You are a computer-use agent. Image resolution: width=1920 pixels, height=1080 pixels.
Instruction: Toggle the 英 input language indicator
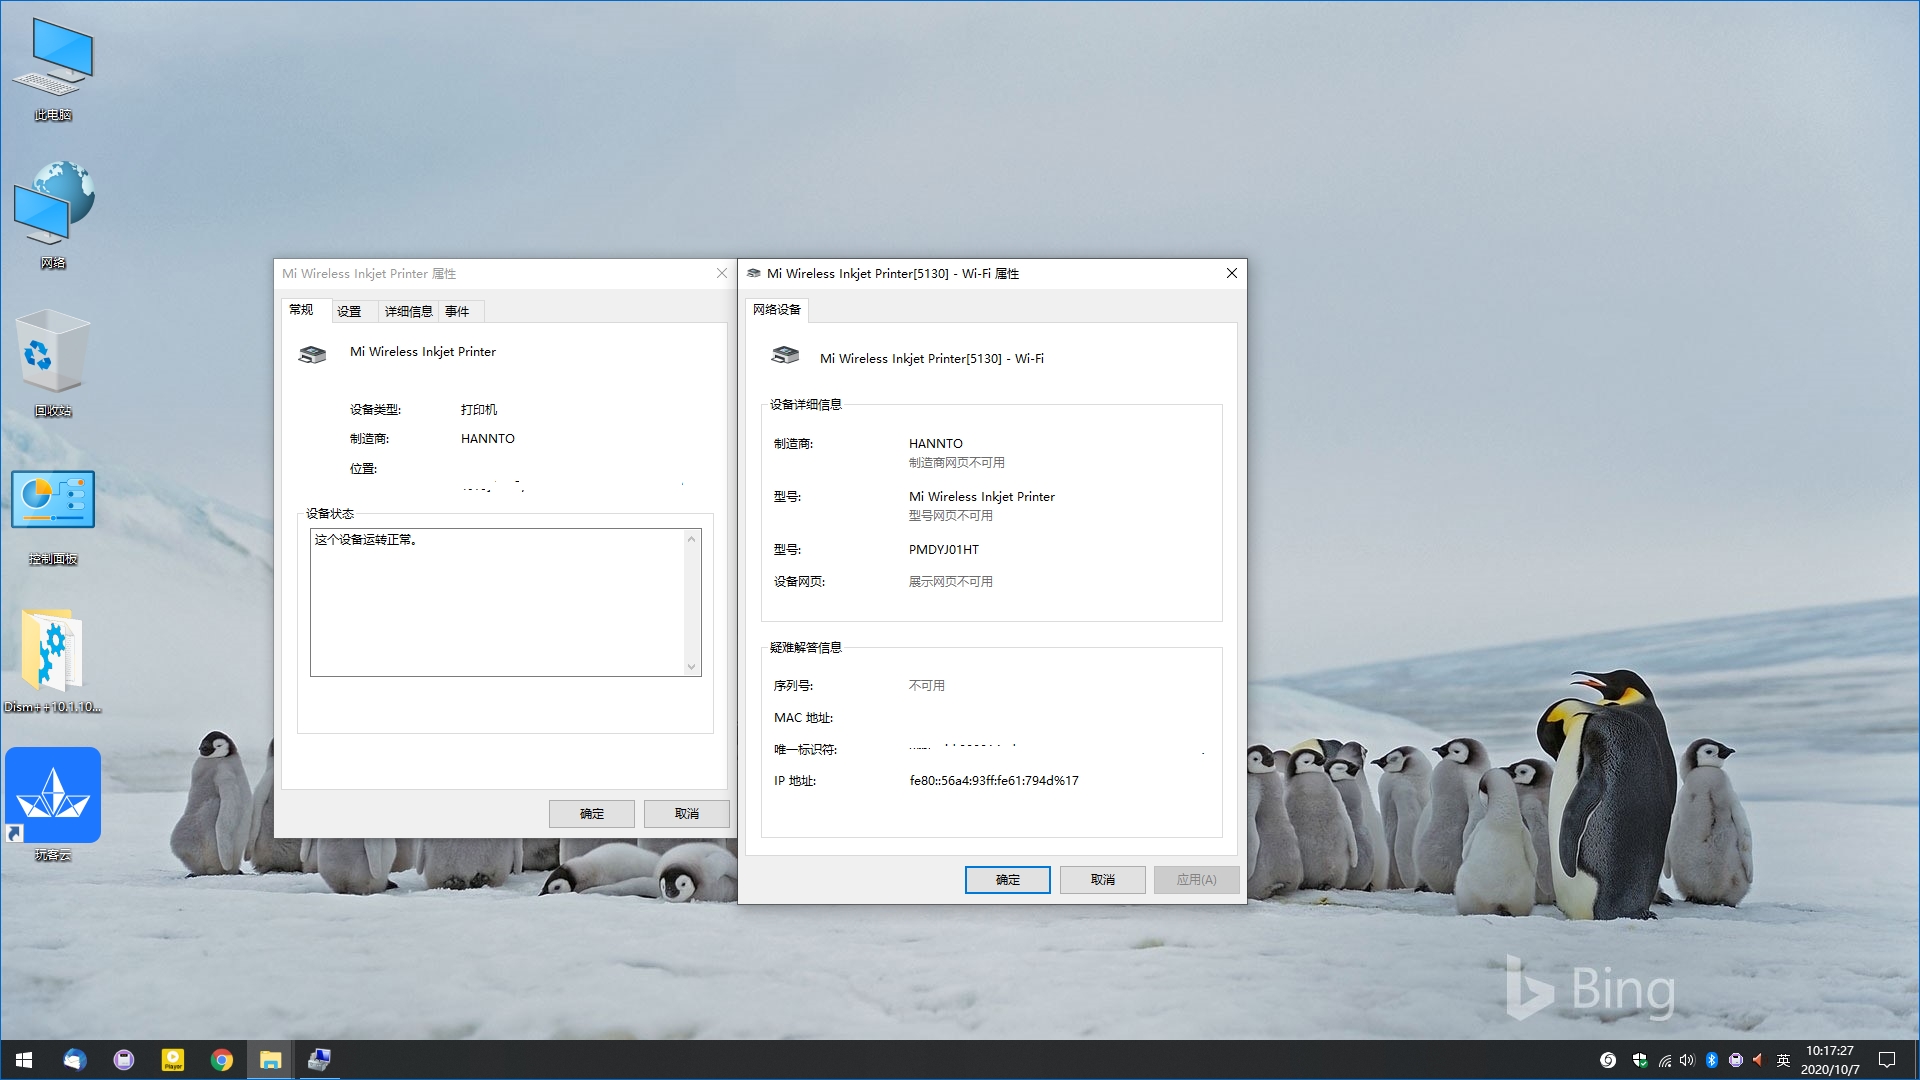click(1783, 1060)
